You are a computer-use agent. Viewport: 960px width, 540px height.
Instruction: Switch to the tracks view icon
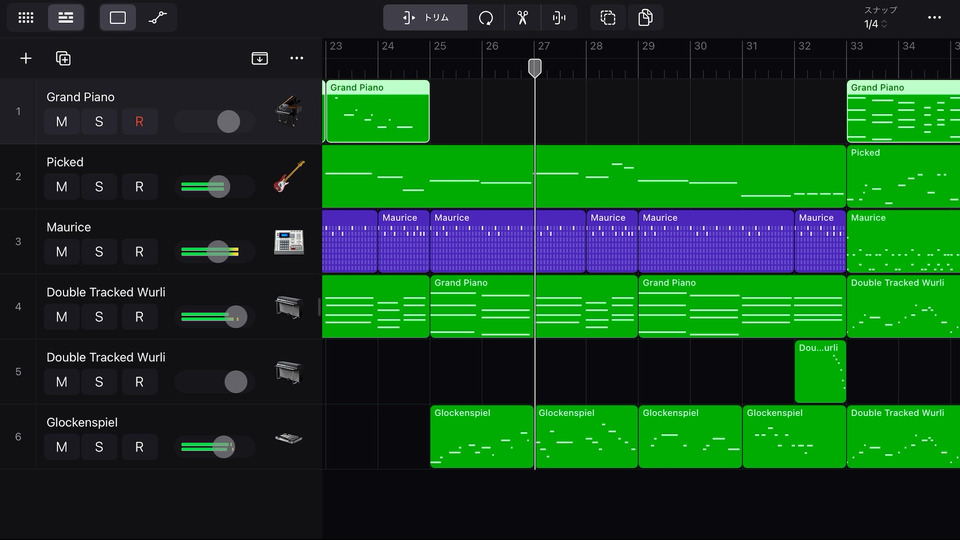[66, 18]
